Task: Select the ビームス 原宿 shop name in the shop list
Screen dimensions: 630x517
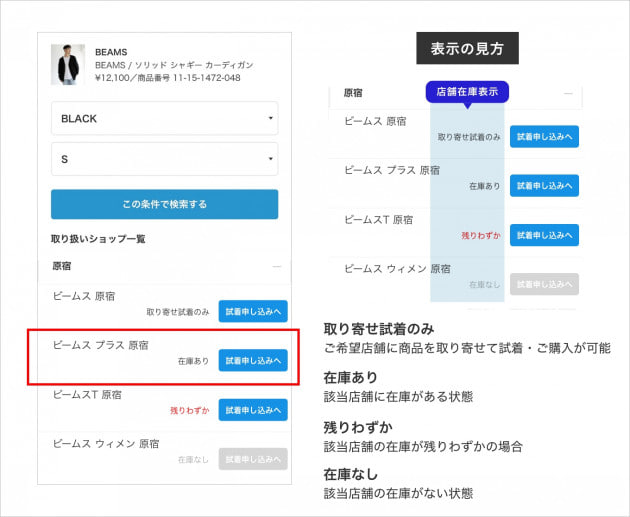Action: click(x=87, y=296)
